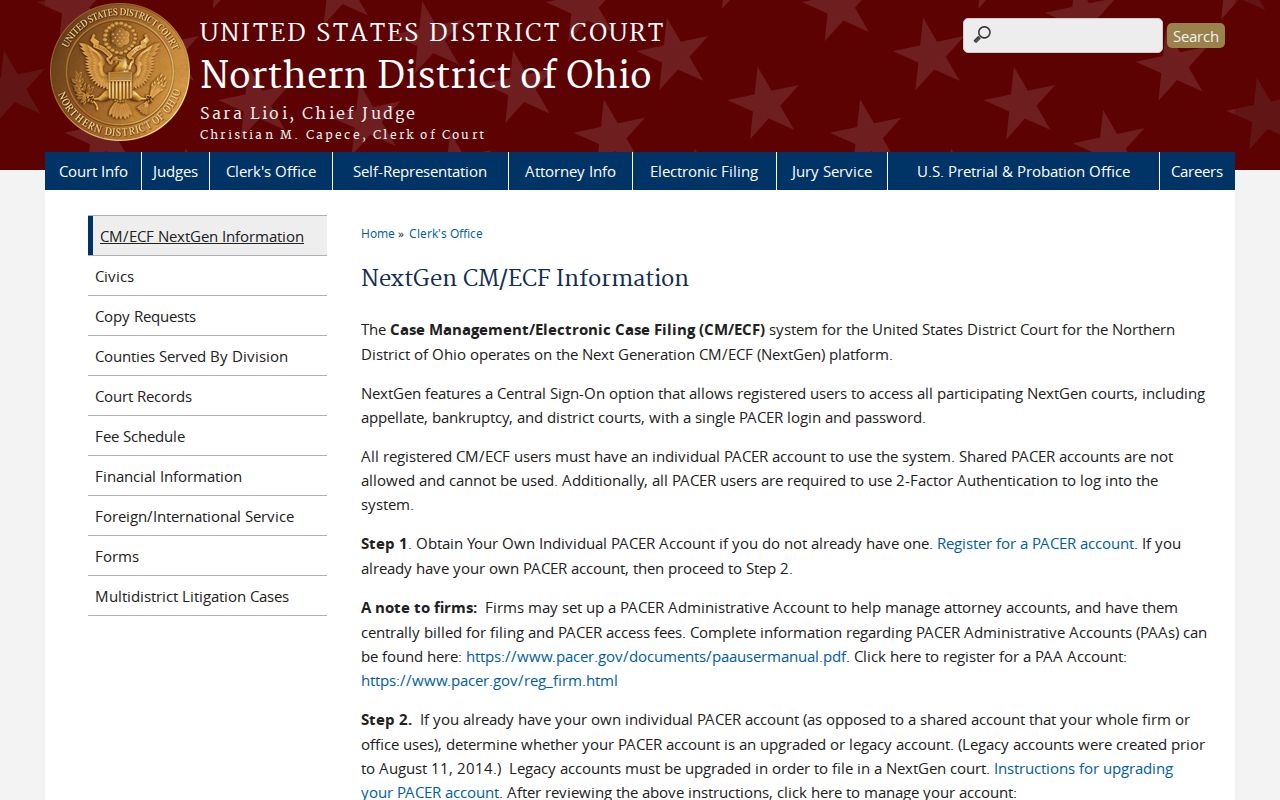Viewport: 1280px width, 800px height.
Task: Click the Search button
Action: coord(1195,36)
